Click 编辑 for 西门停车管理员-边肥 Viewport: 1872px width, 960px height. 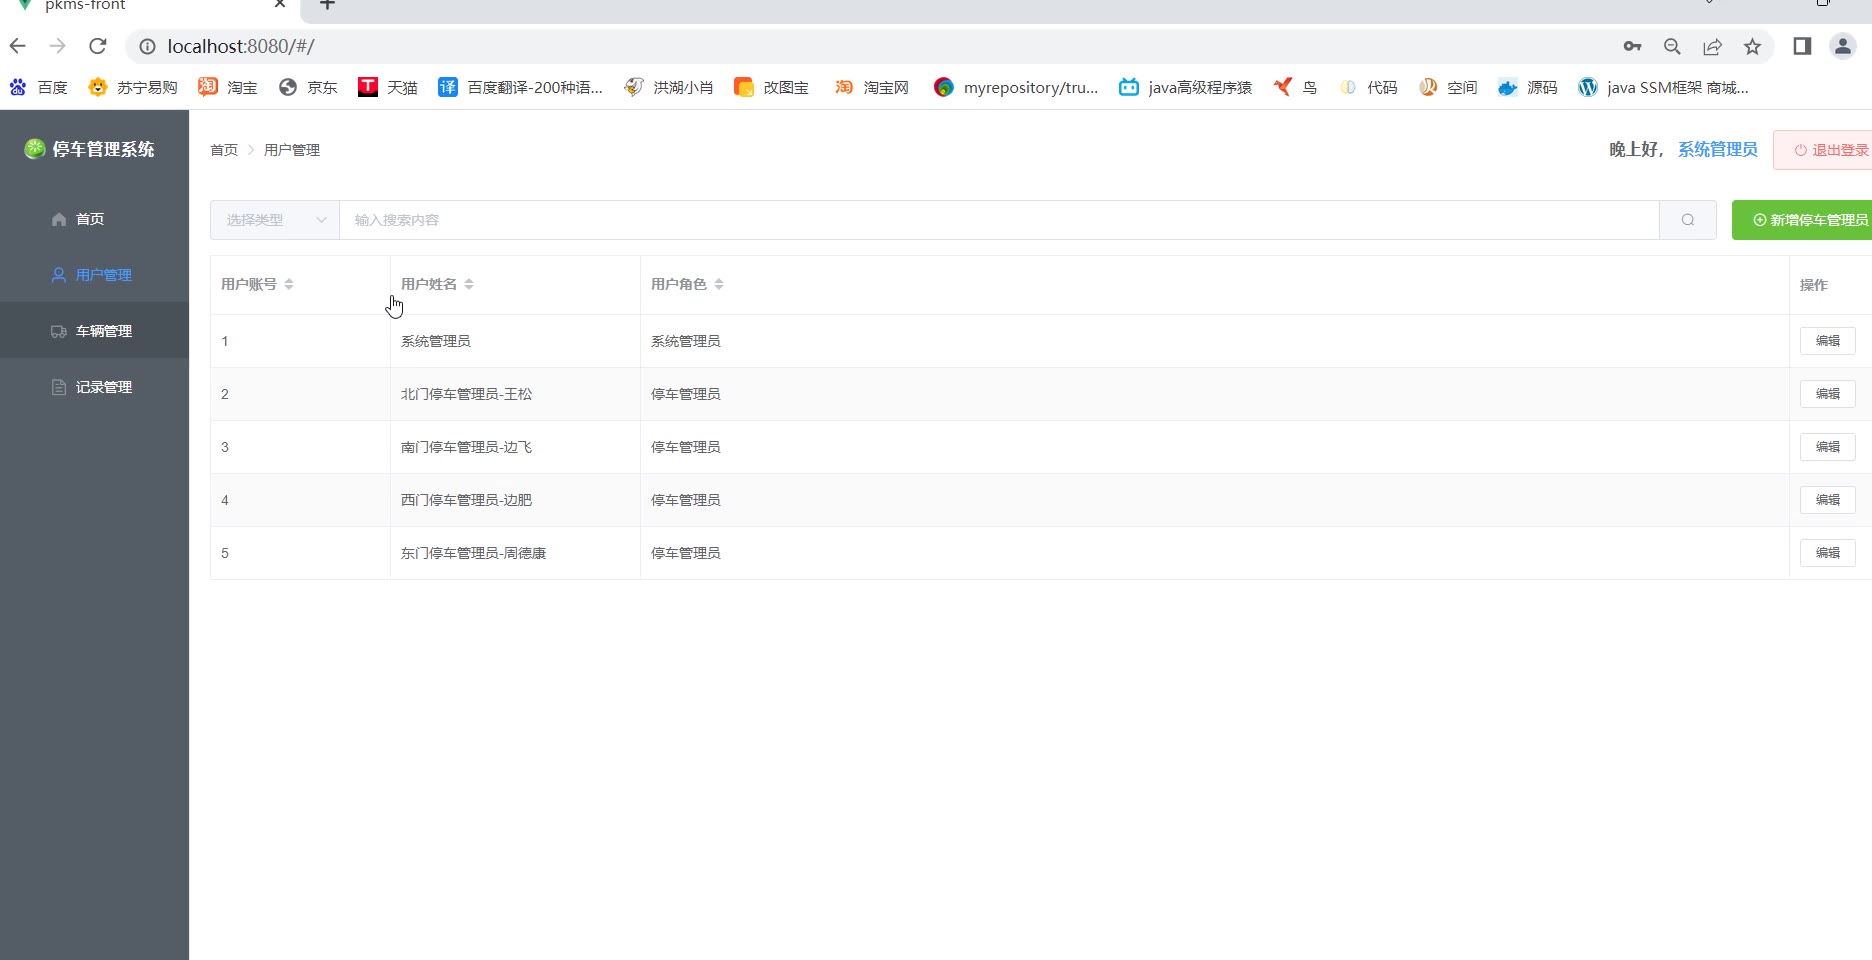pyautogui.click(x=1828, y=500)
